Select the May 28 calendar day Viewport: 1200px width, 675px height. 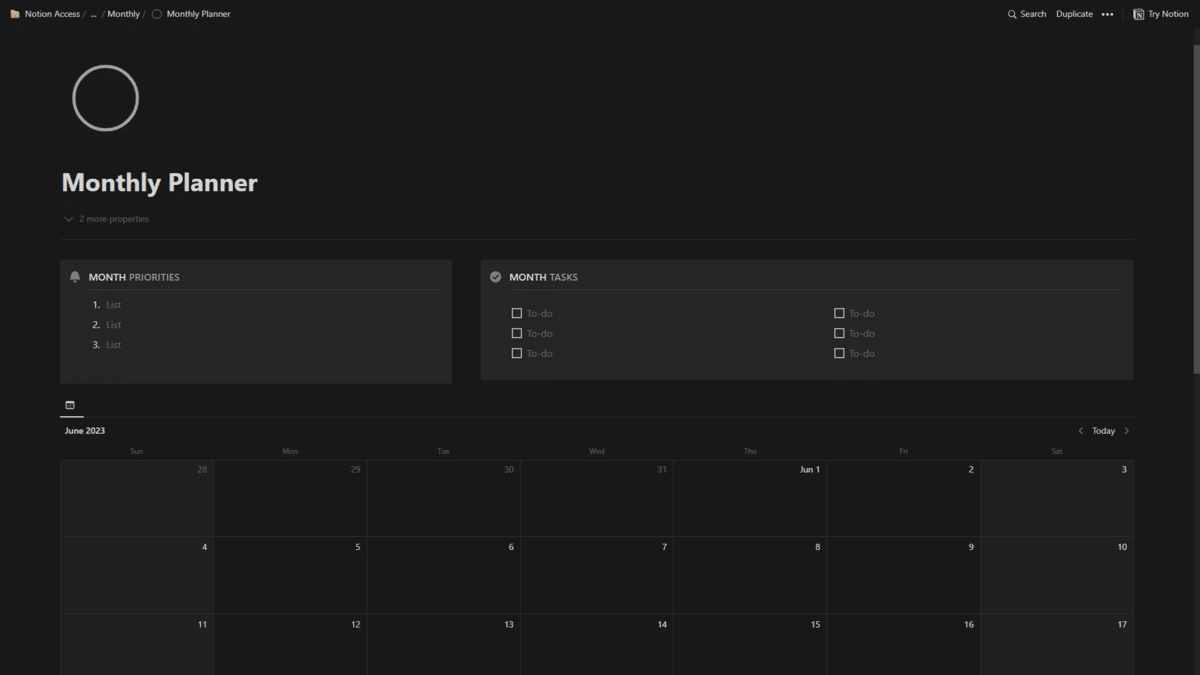pos(137,499)
